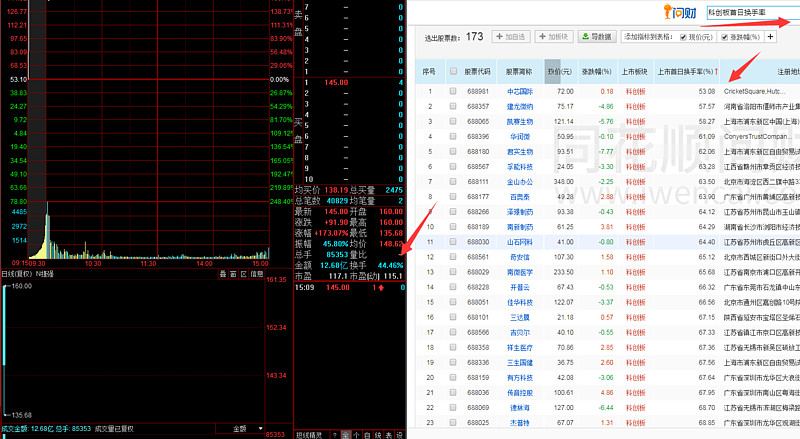
Task: Click the 问财 logo
Action: point(680,12)
